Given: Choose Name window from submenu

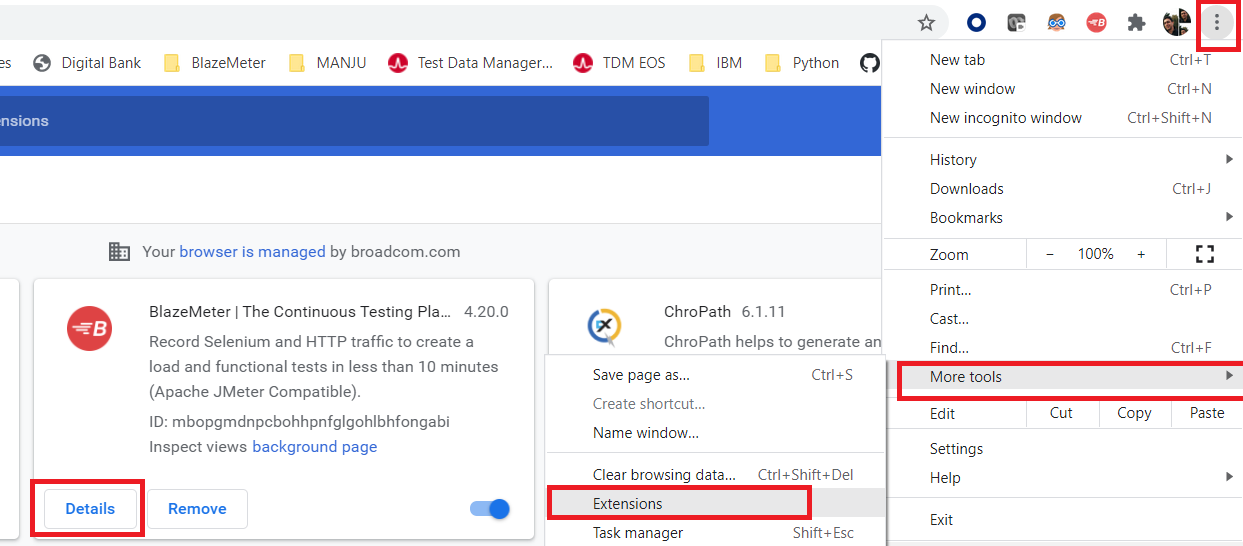Looking at the screenshot, I should point(714,433).
